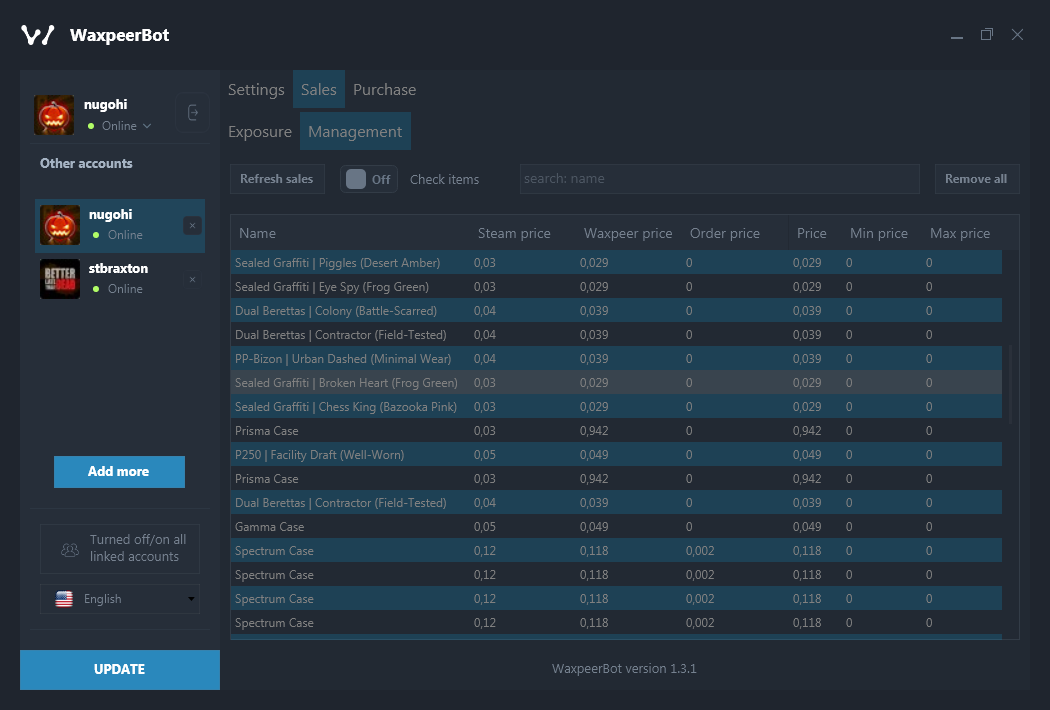Select the nugohi account in Other accounts
Viewport: 1050px width, 710px height.
(x=120, y=226)
